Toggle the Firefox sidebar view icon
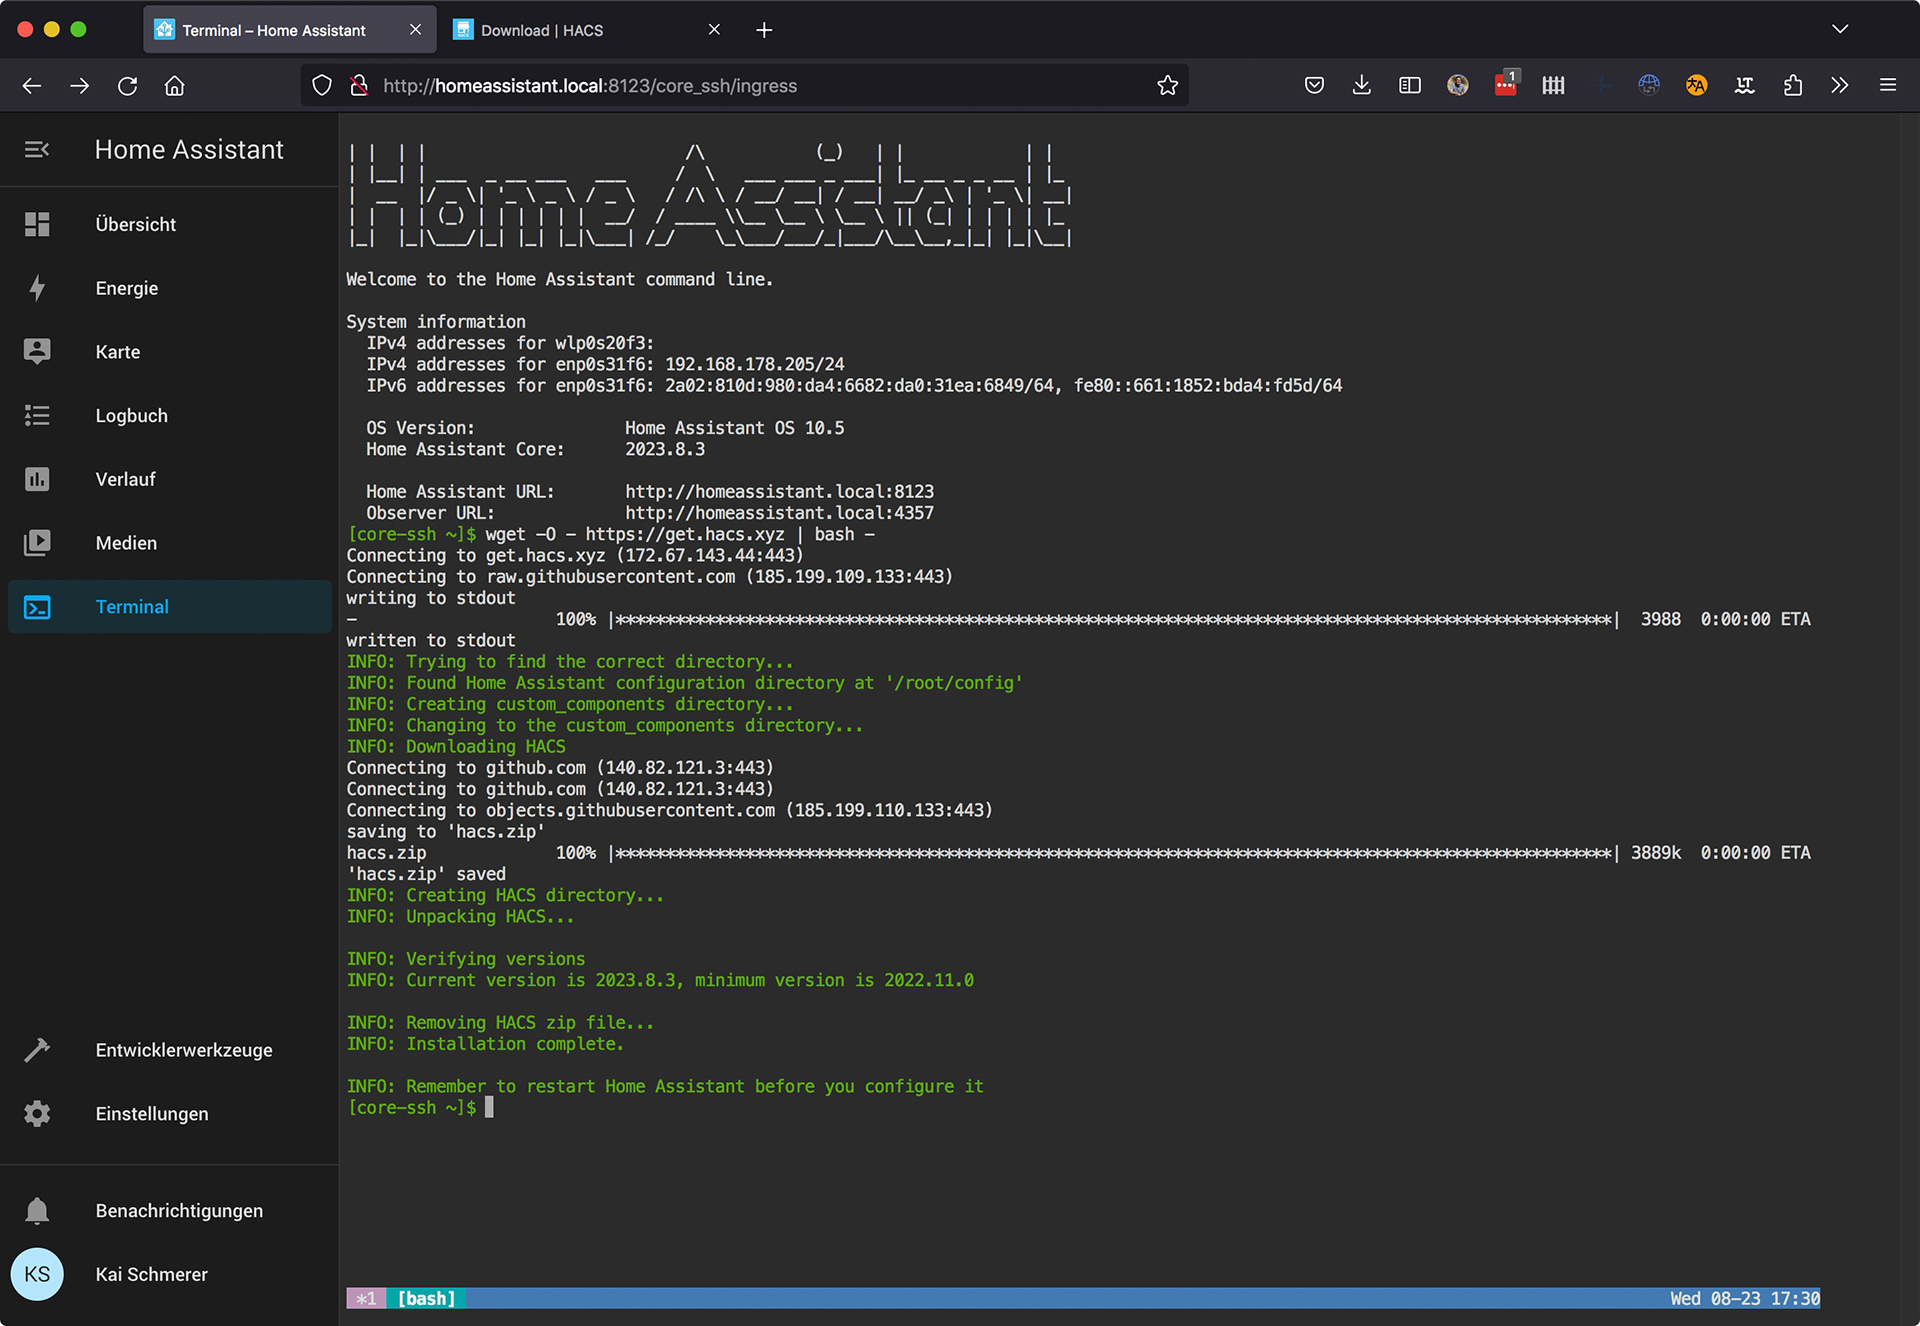 (x=1410, y=86)
